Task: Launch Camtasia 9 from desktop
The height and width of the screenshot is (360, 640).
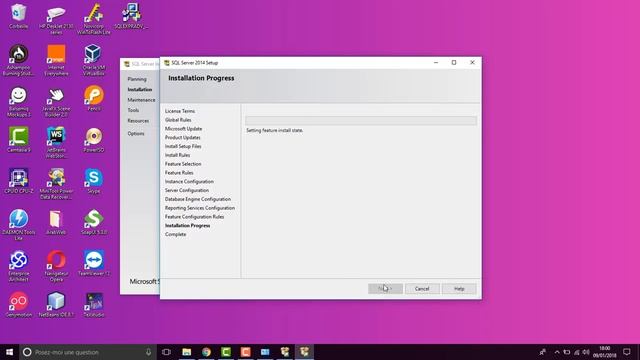Action: [x=18, y=140]
